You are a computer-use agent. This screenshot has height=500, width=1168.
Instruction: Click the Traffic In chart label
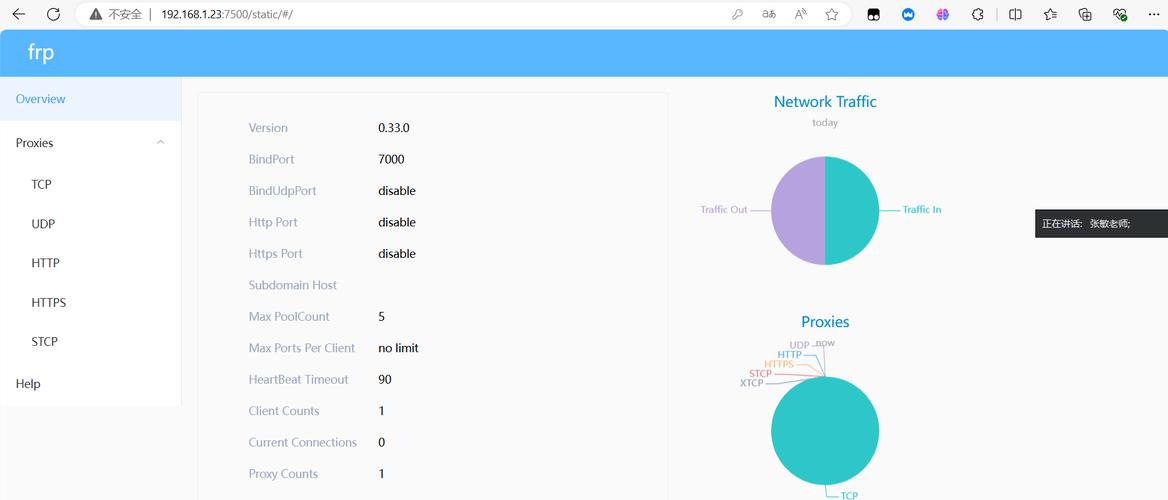pyautogui.click(x=921, y=209)
